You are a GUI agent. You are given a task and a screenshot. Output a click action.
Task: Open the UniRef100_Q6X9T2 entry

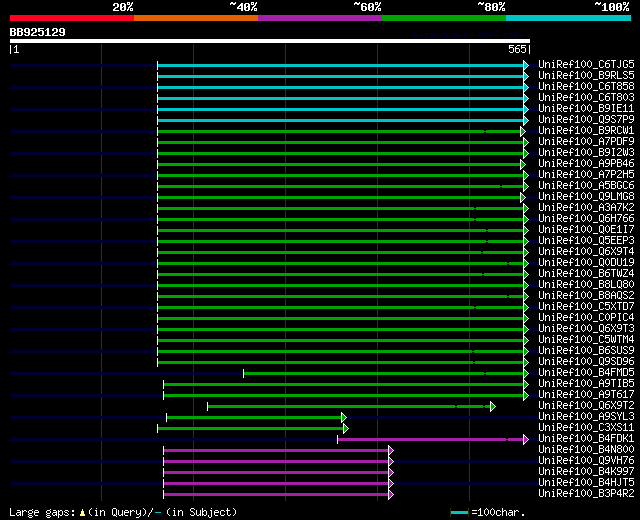coord(586,406)
